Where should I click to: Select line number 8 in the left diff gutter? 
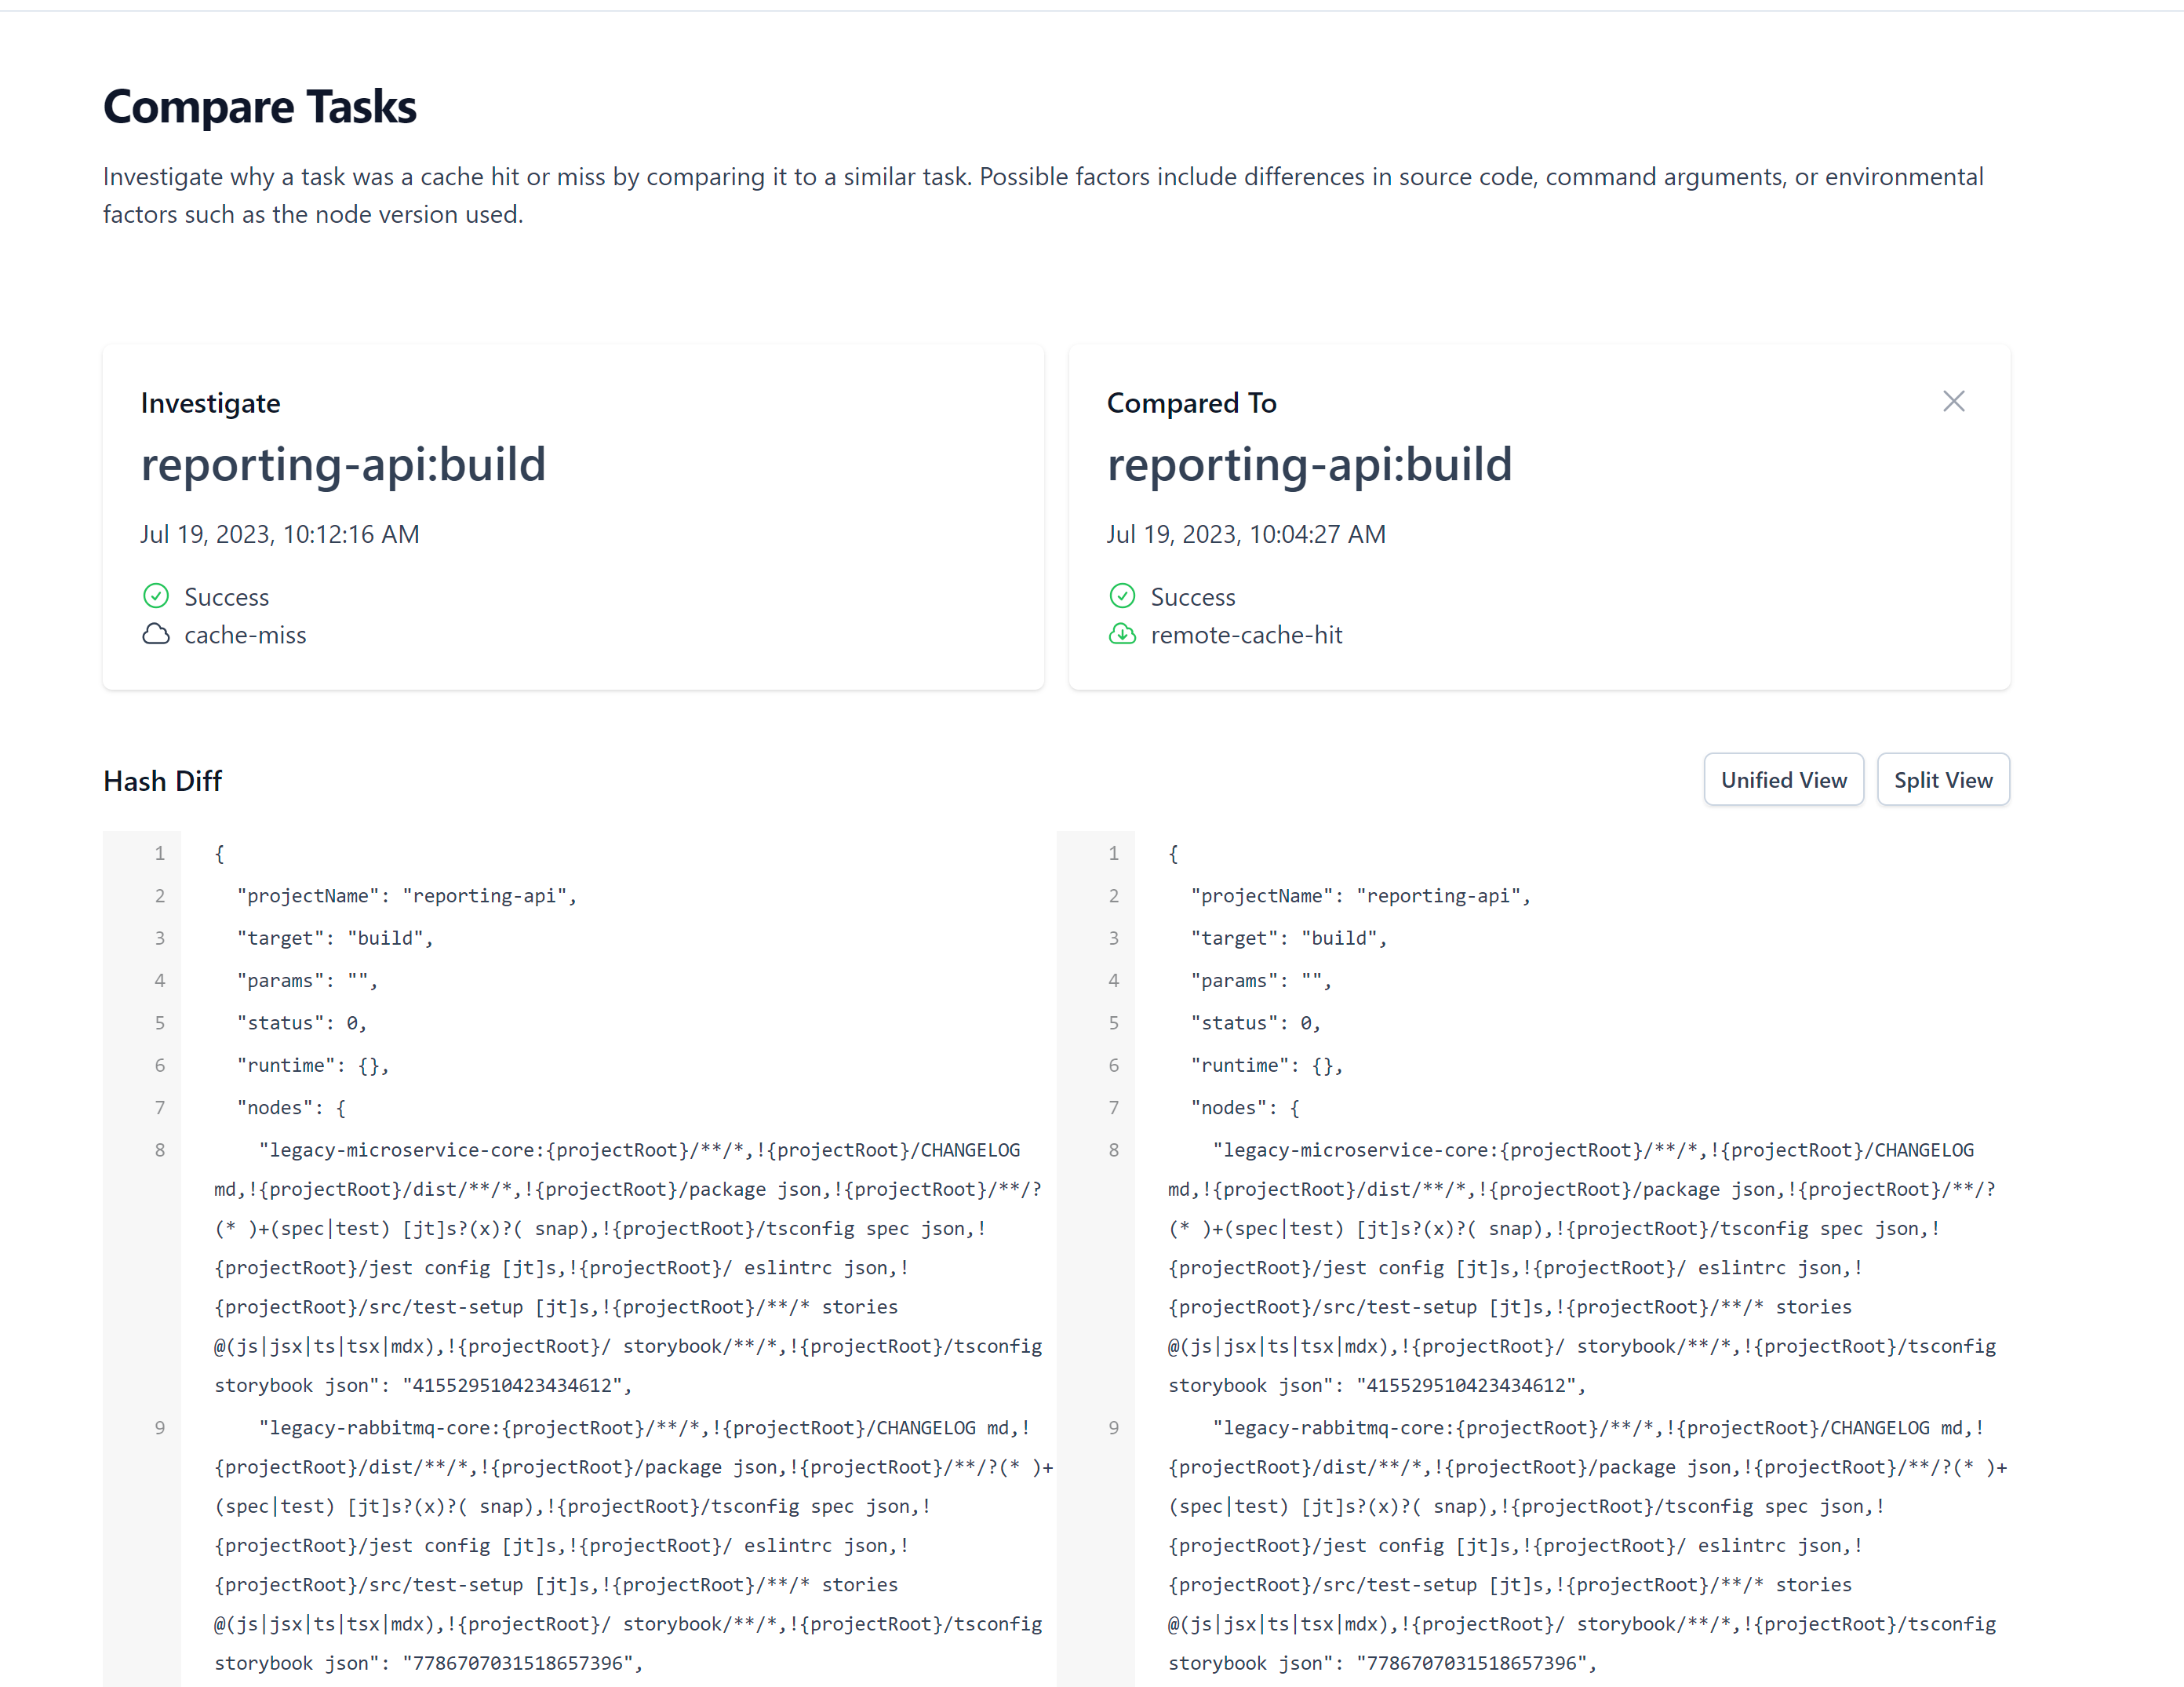coord(160,1149)
